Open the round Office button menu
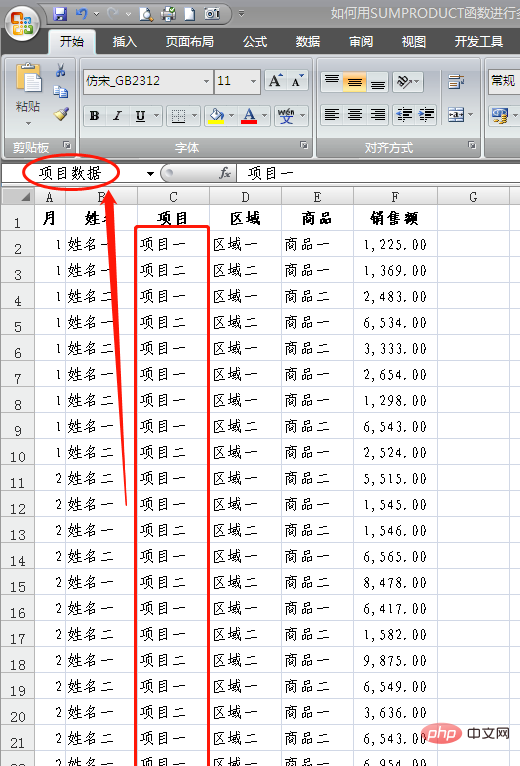520x766 pixels. (x=22, y=23)
